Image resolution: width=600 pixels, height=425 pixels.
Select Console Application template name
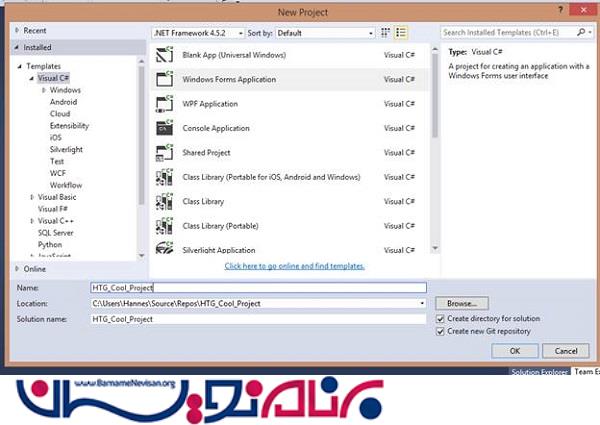pyautogui.click(x=216, y=128)
